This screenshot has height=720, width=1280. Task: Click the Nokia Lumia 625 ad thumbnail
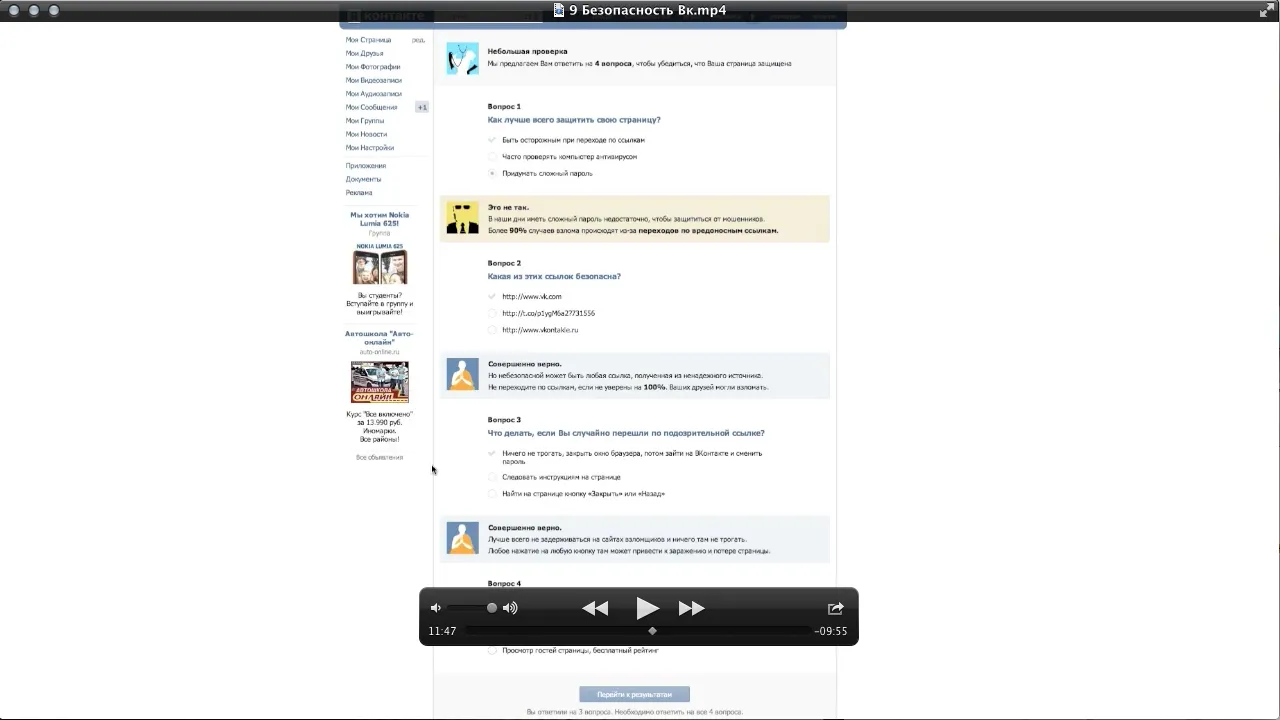[x=379, y=267]
